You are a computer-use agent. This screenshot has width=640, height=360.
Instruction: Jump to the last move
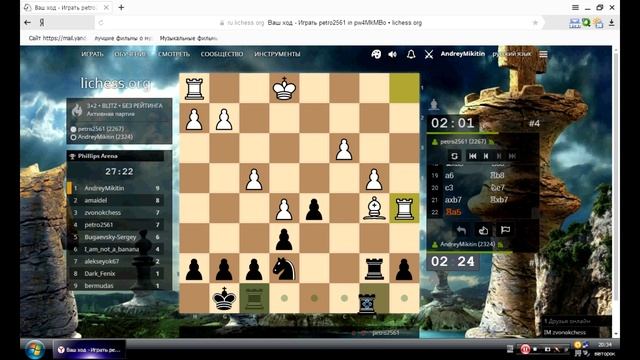click(x=513, y=156)
